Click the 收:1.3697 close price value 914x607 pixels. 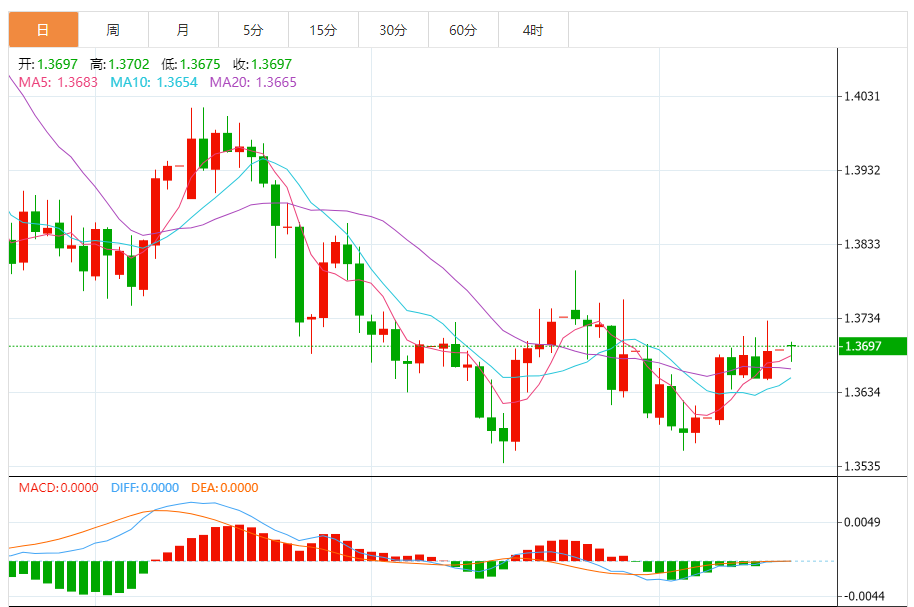(262, 64)
